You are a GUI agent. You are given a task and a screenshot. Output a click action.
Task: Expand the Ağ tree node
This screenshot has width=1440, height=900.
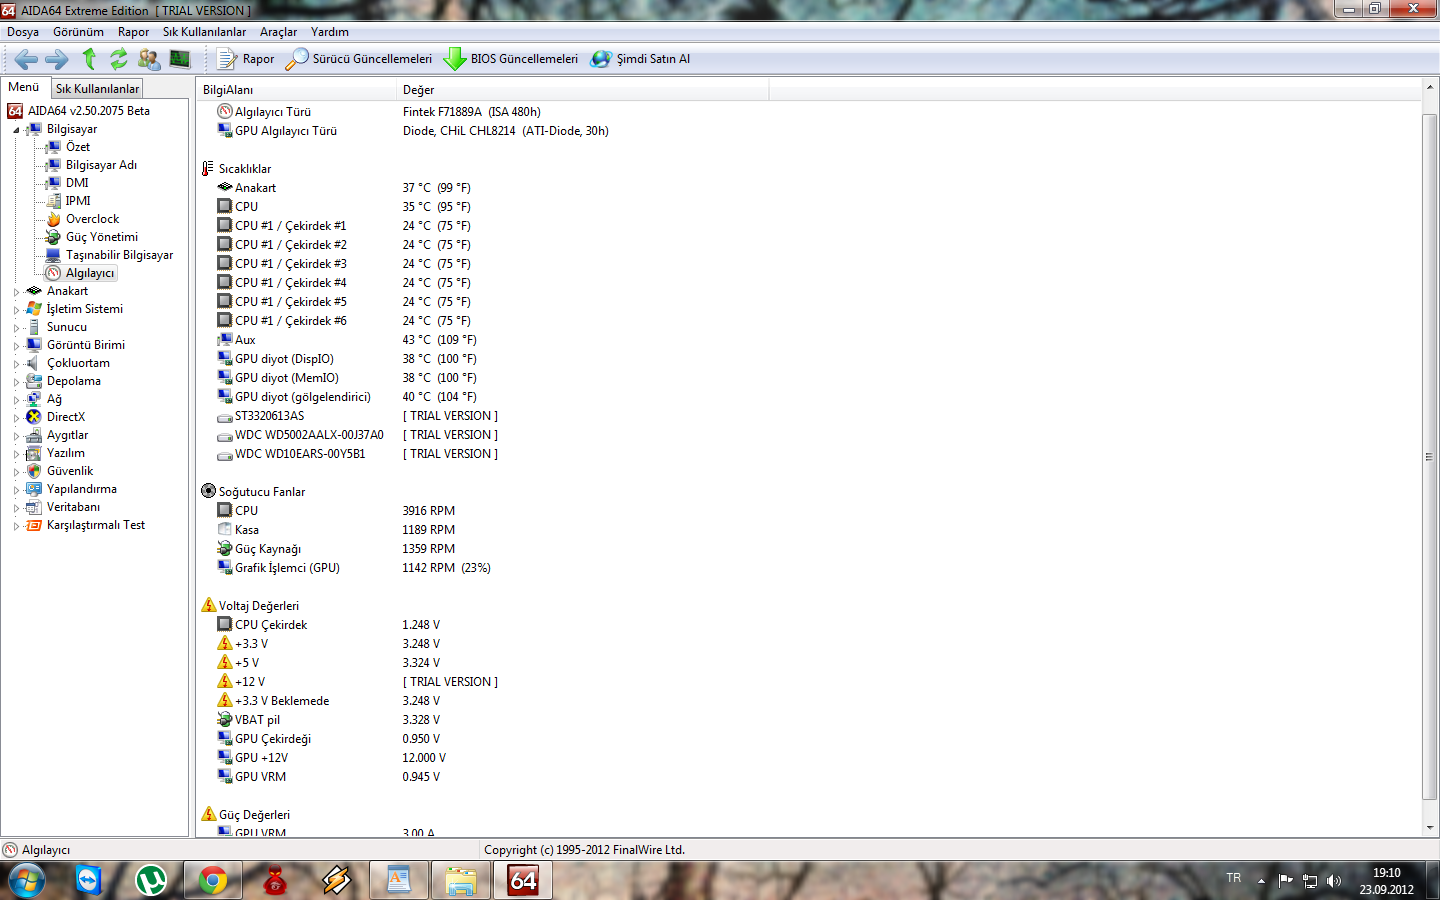point(16,400)
